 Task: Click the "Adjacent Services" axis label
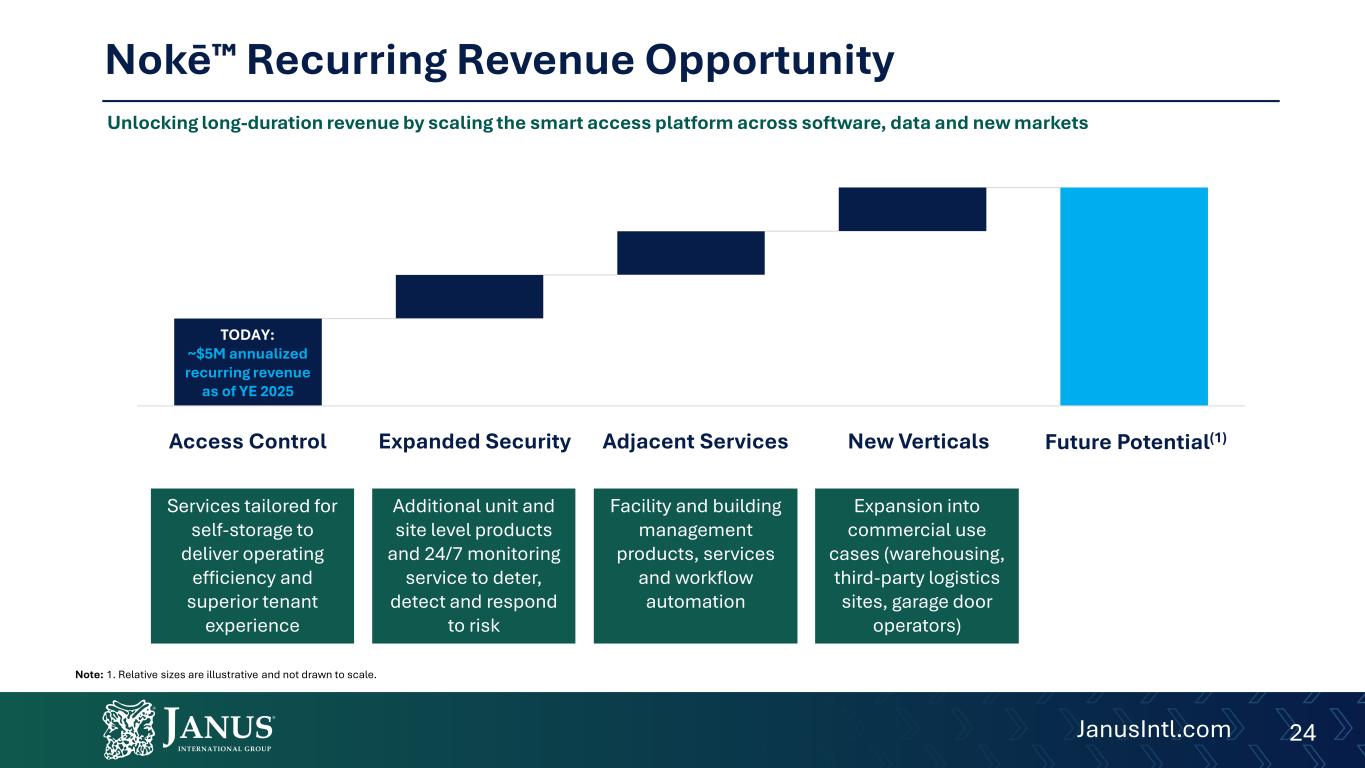click(696, 441)
